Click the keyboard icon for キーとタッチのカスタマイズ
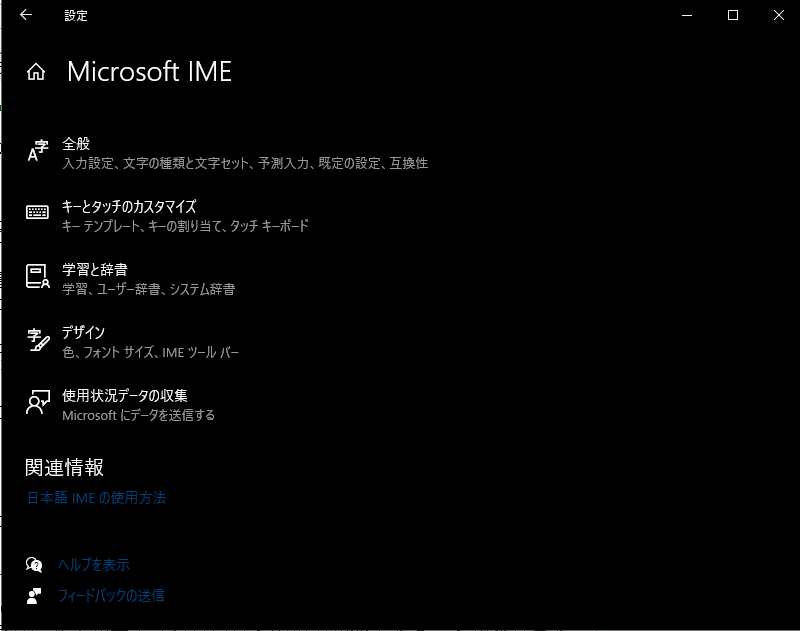Image resolution: width=800 pixels, height=631 pixels. coord(37,212)
